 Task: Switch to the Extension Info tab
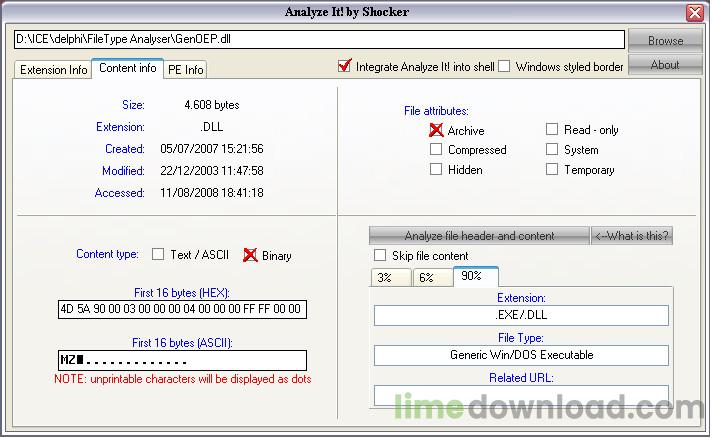pos(53,70)
